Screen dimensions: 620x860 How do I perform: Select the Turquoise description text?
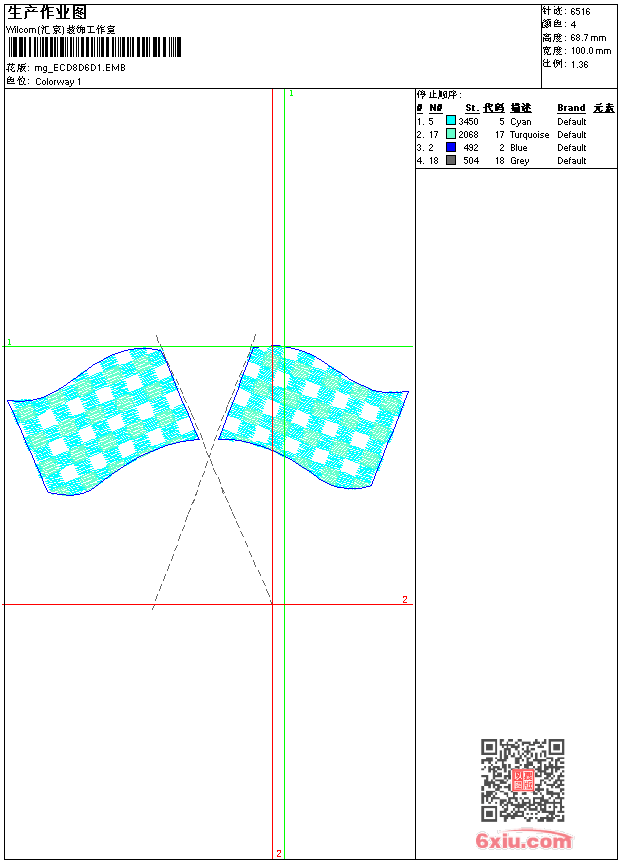click(x=529, y=135)
